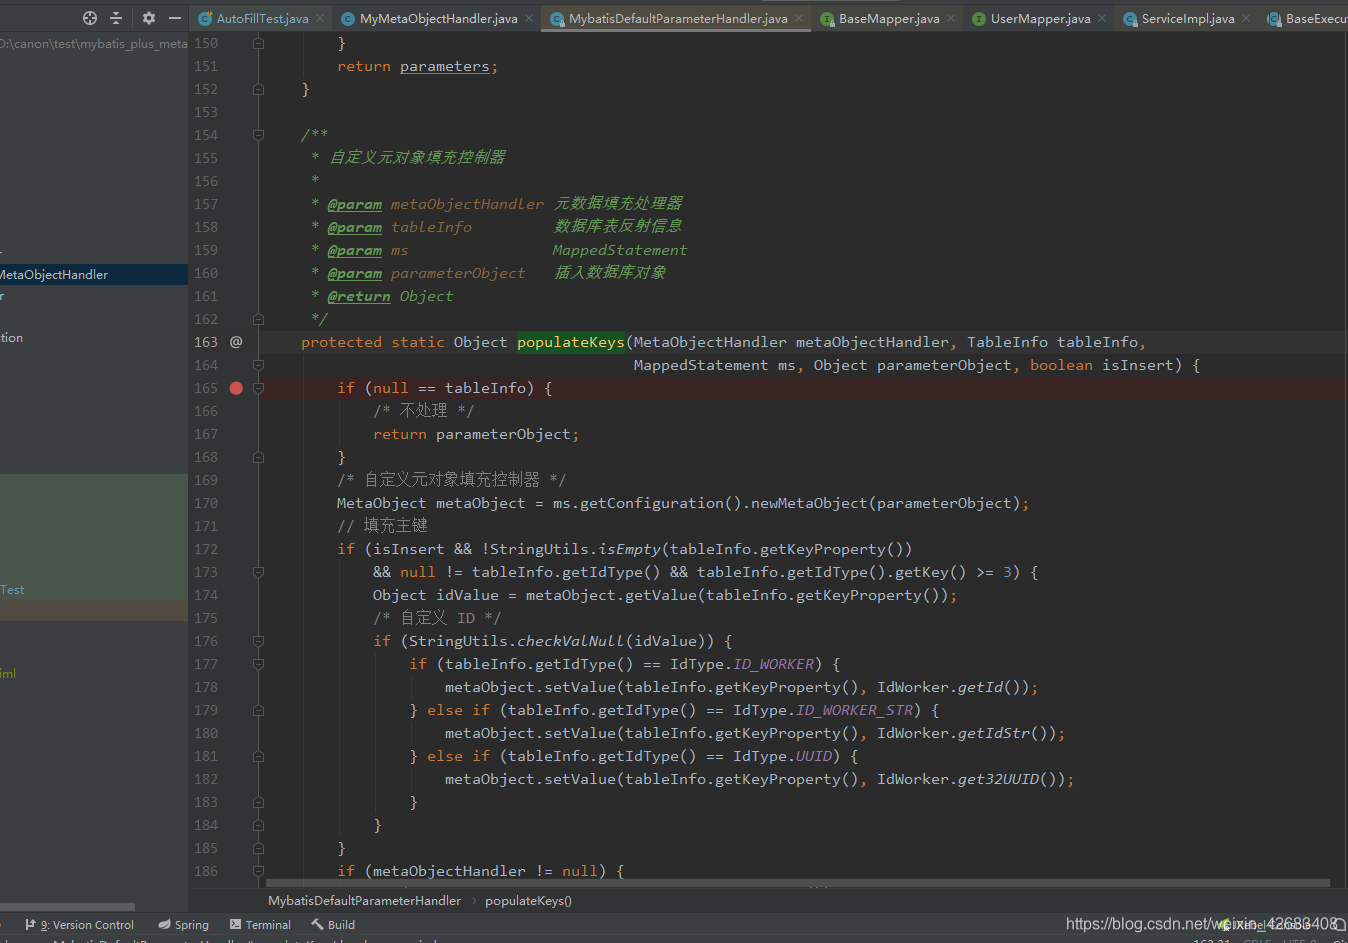
Task: Click the populateKeys() breadcrumb
Action: click(x=528, y=900)
